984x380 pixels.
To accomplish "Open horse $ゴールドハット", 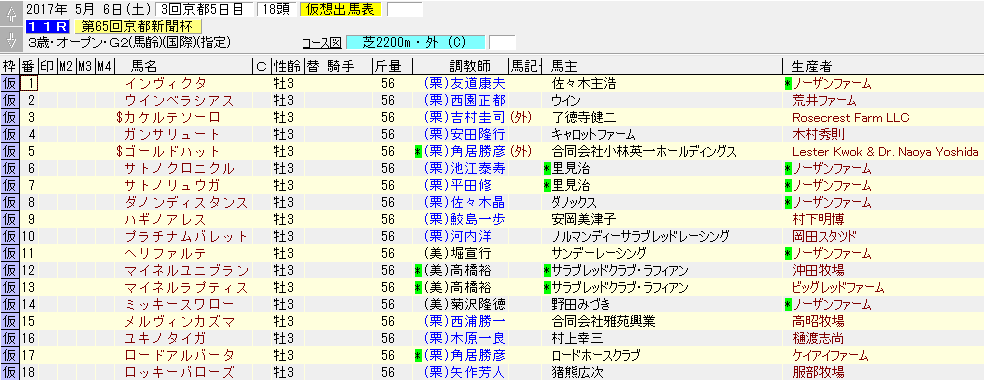I will click(x=168, y=151).
